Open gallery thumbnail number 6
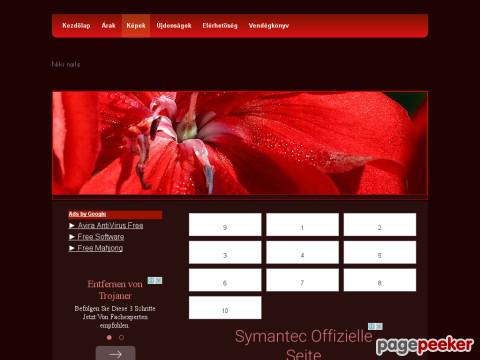Image resolution: width=480 pixels, height=360 pixels. point(225,280)
